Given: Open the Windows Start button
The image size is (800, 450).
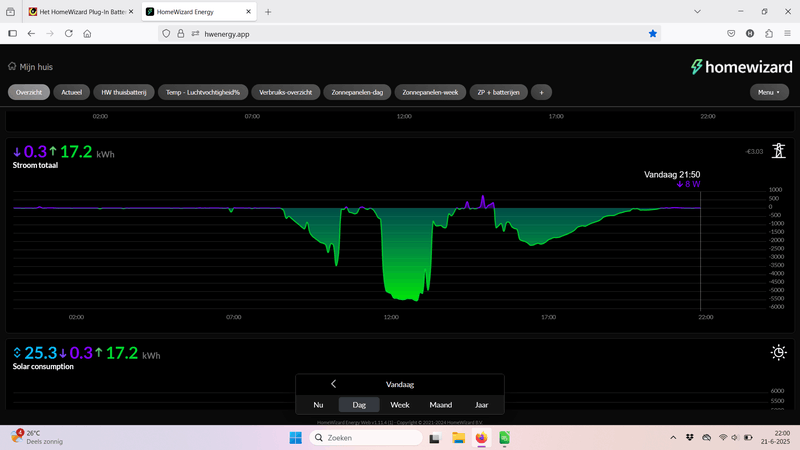Looking at the screenshot, I should [295, 438].
